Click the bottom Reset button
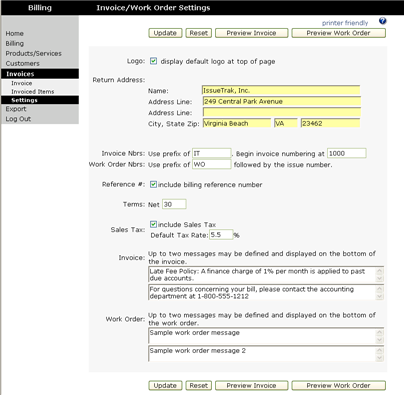 coord(199,385)
